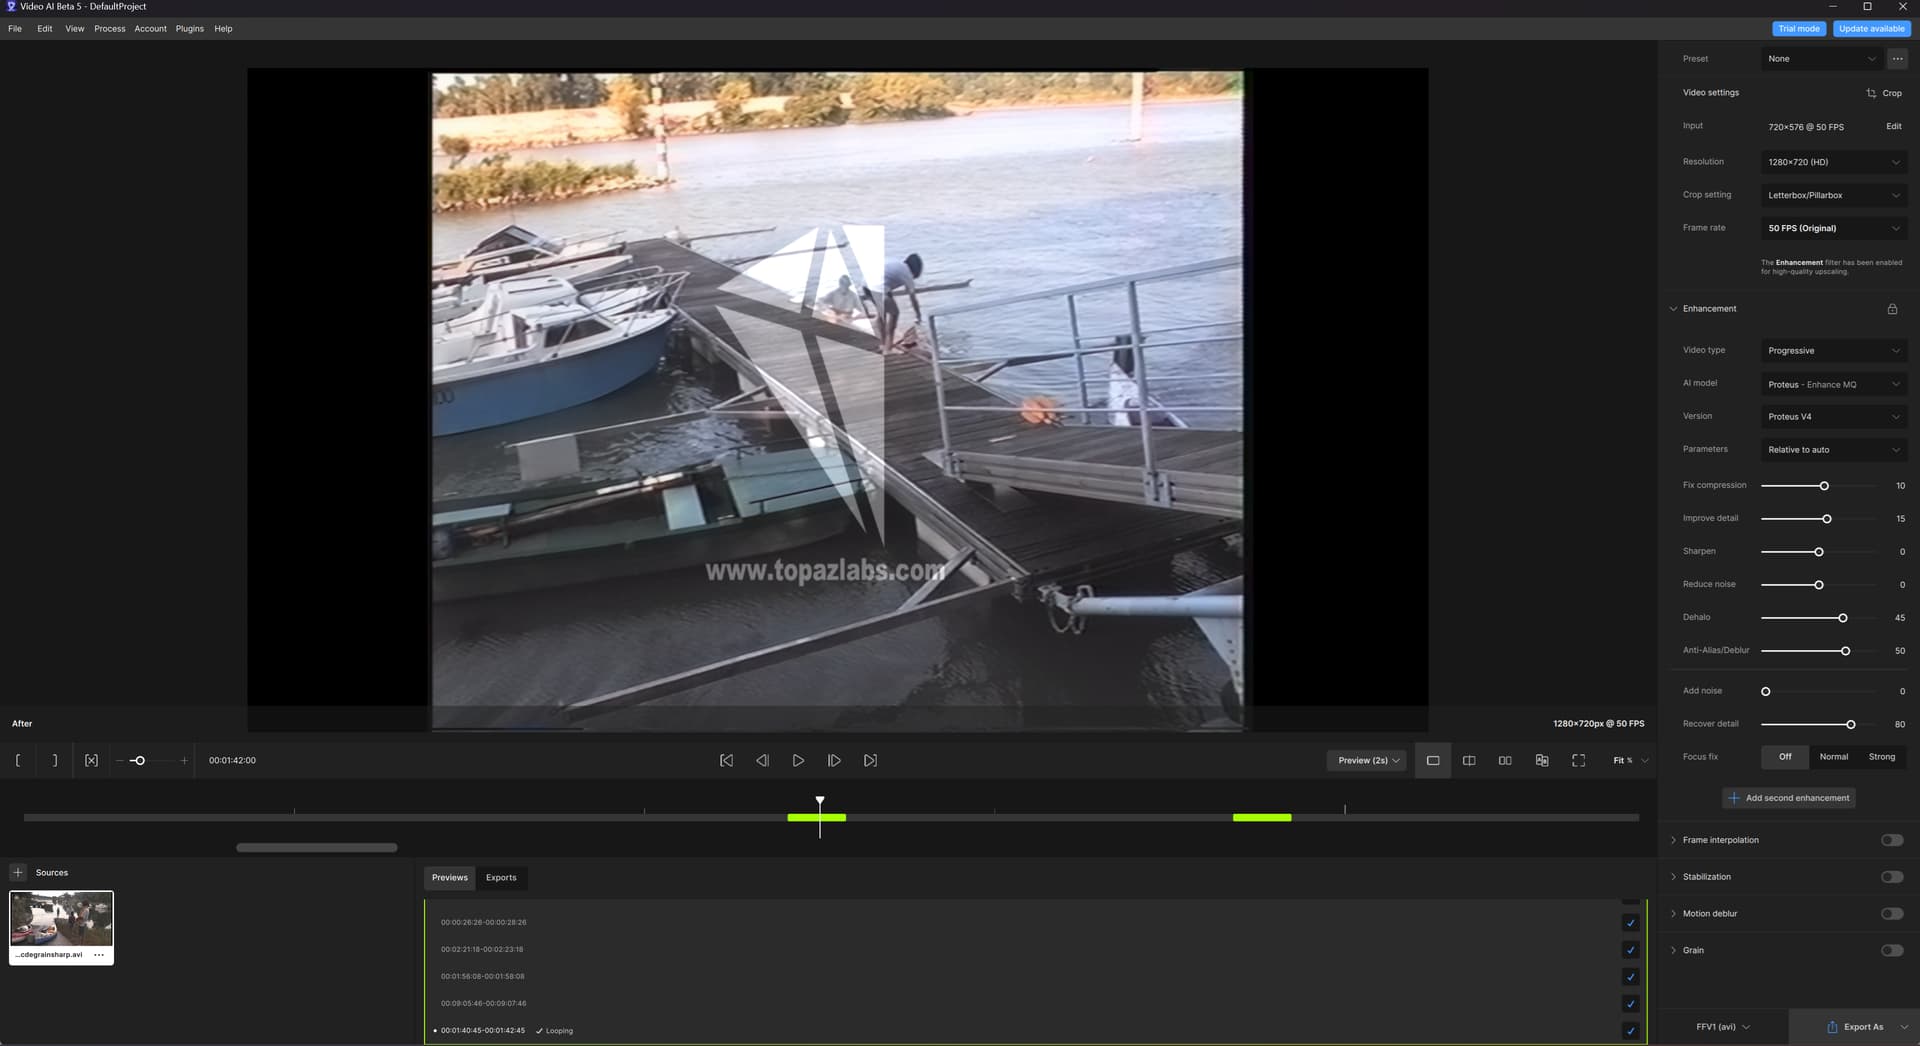1920x1046 pixels.
Task: Select the cdegrainsharp.avi source thumbnail
Action: click(x=61, y=921)
